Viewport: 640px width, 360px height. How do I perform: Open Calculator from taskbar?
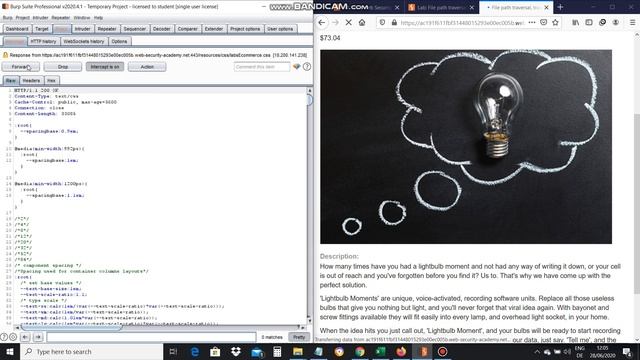(277, 351)
